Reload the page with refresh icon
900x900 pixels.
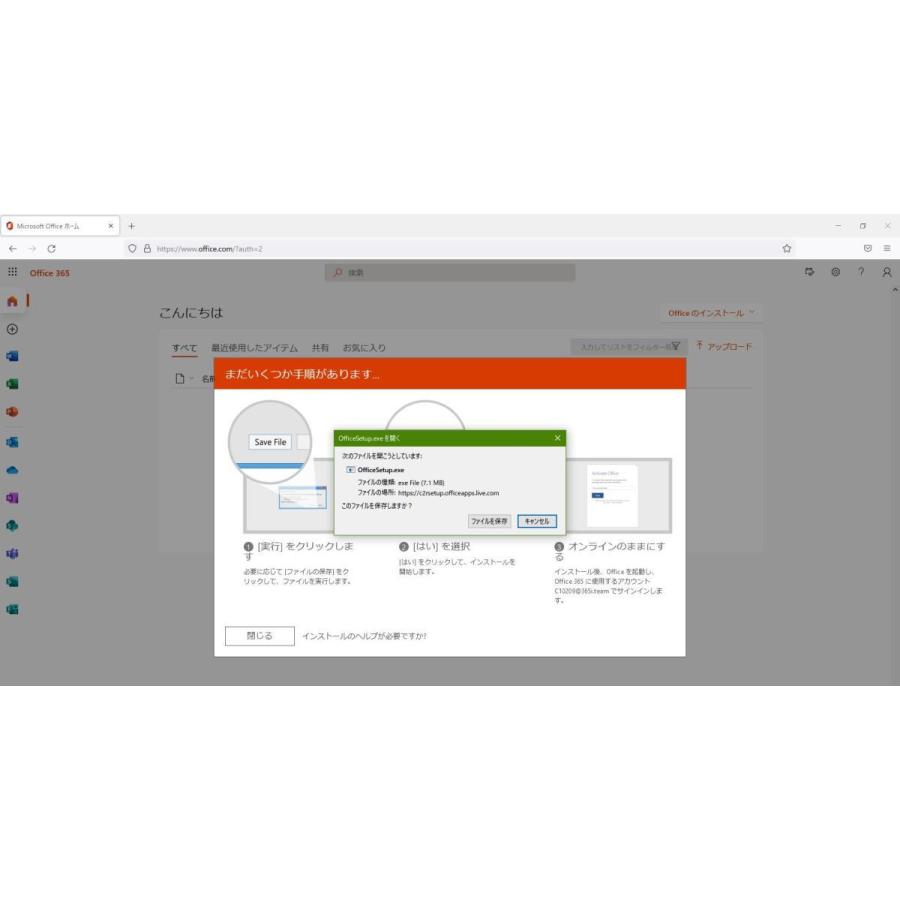52,249
